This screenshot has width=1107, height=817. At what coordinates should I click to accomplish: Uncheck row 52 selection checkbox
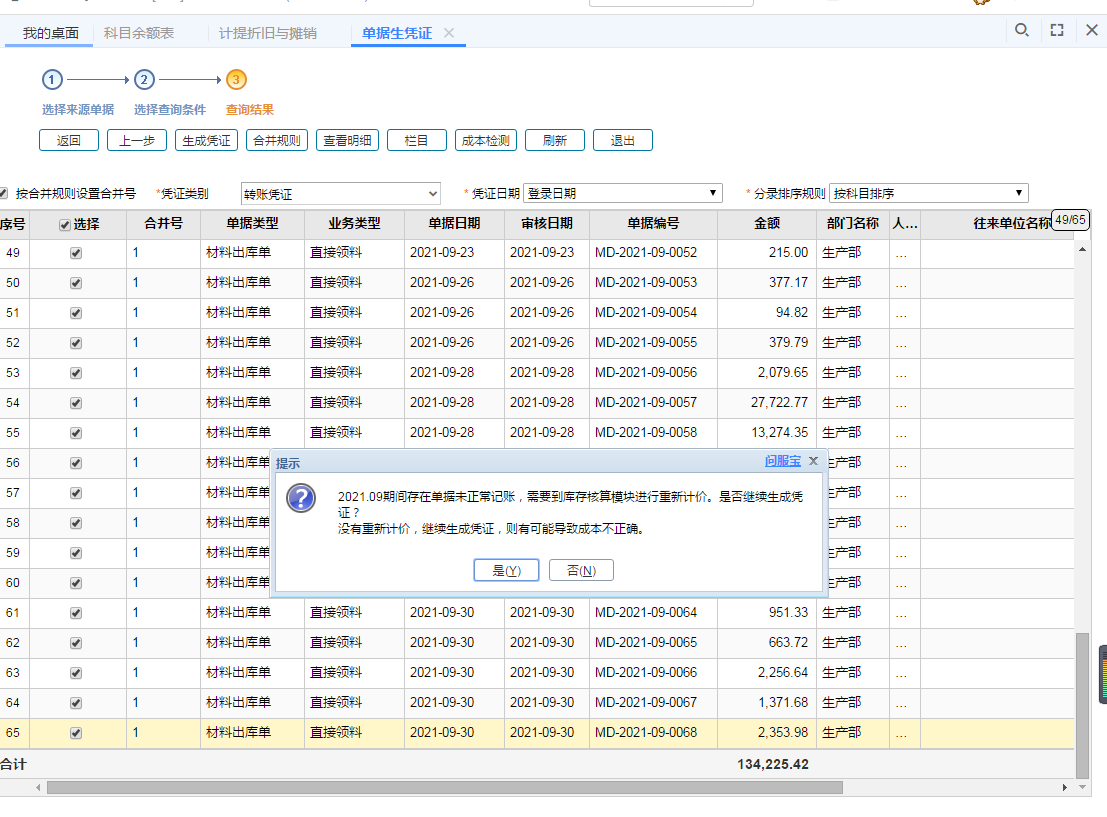(76, 343)
